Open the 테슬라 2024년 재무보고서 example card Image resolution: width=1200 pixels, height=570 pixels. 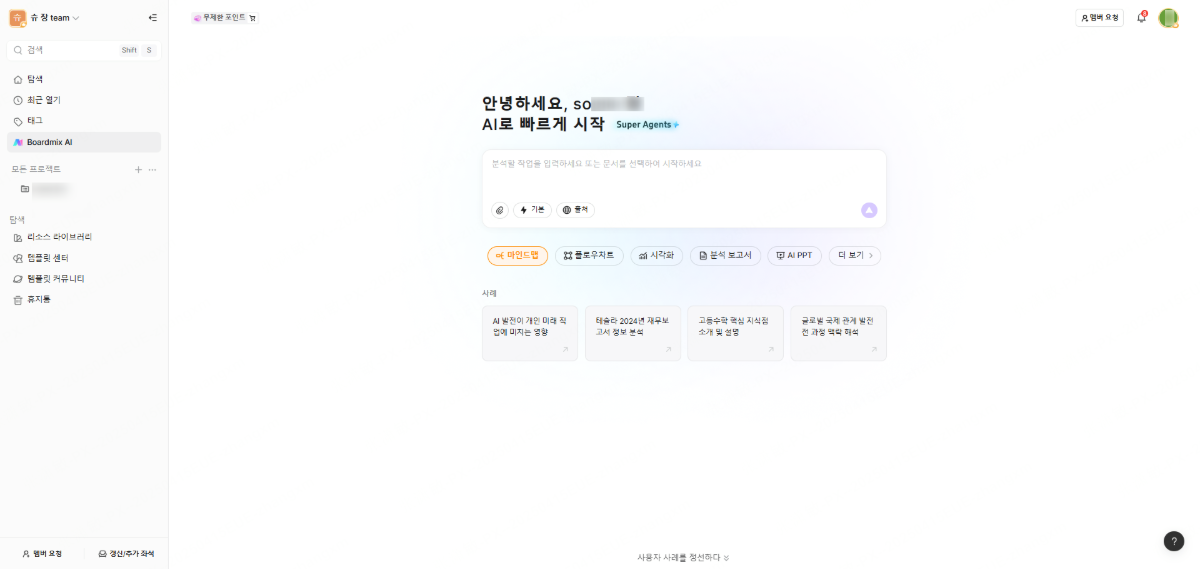point(633,333)
